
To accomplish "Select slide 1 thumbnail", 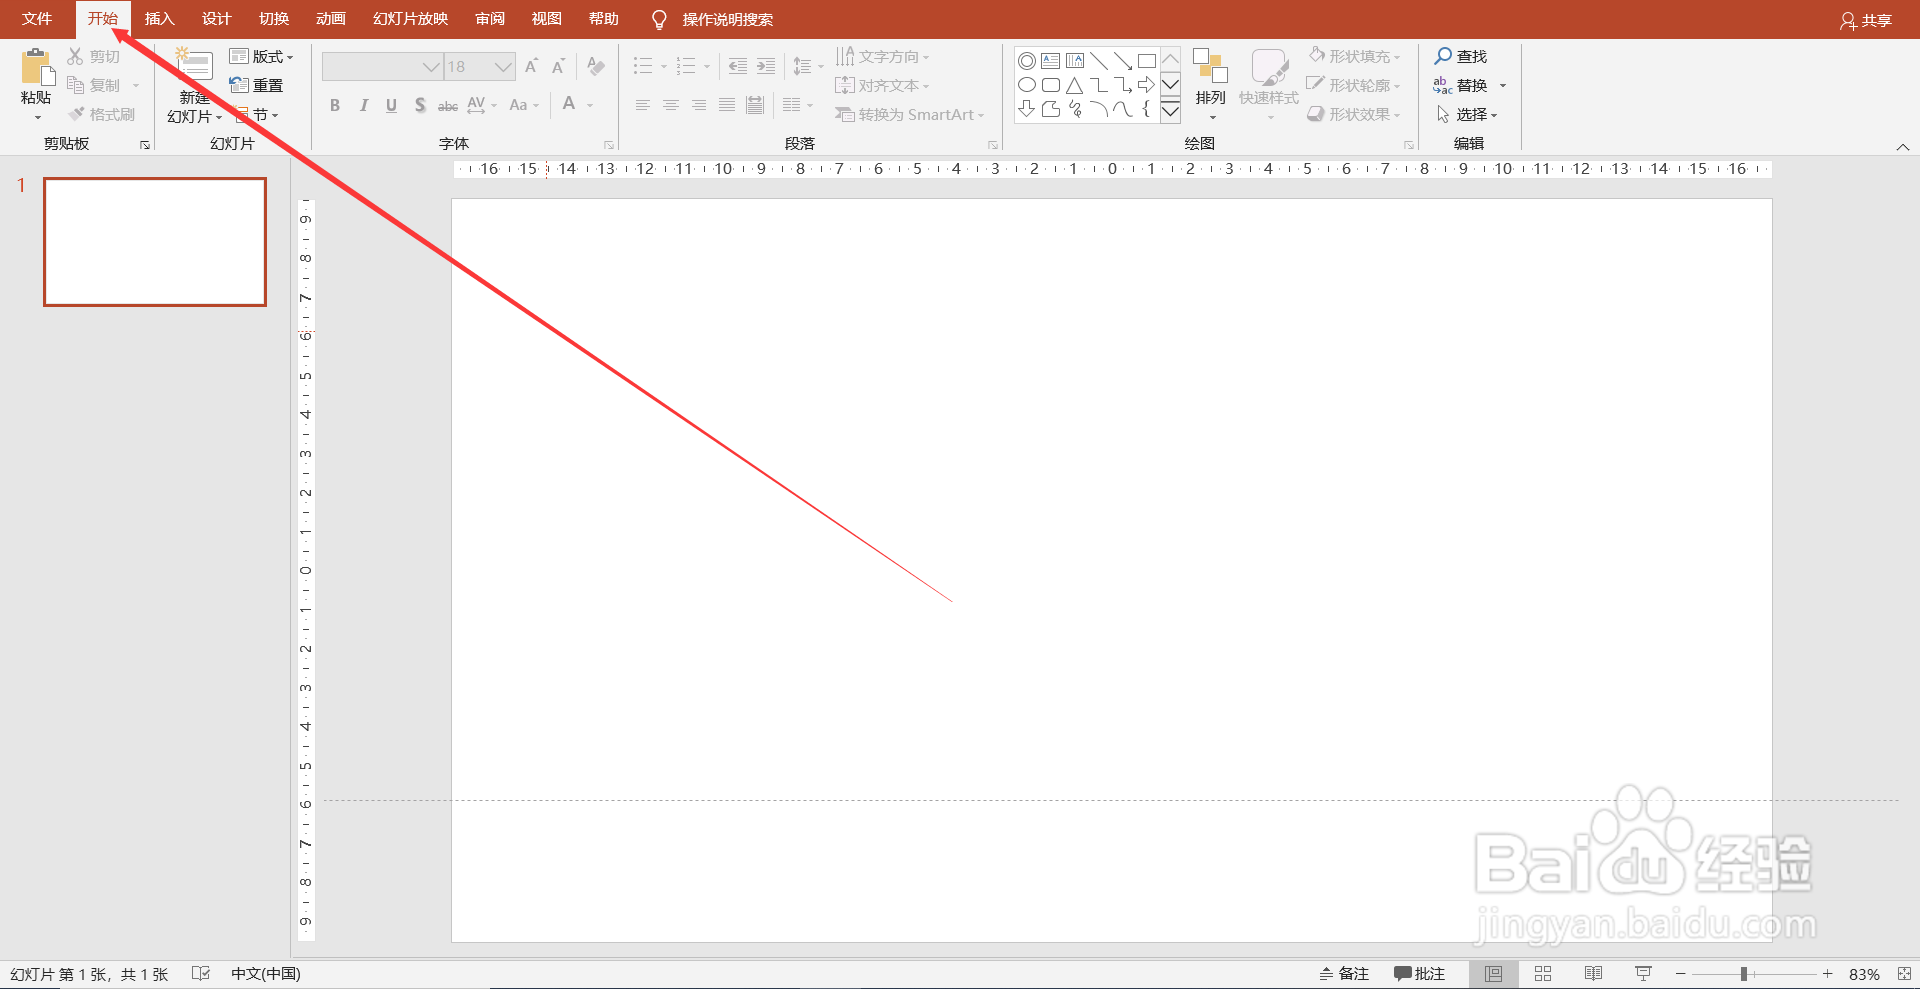I will tap(155, 242).
